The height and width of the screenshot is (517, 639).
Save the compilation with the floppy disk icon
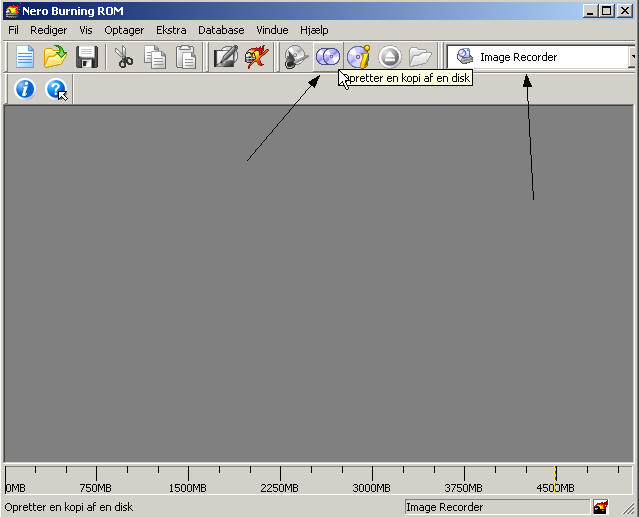pos(87,57)
